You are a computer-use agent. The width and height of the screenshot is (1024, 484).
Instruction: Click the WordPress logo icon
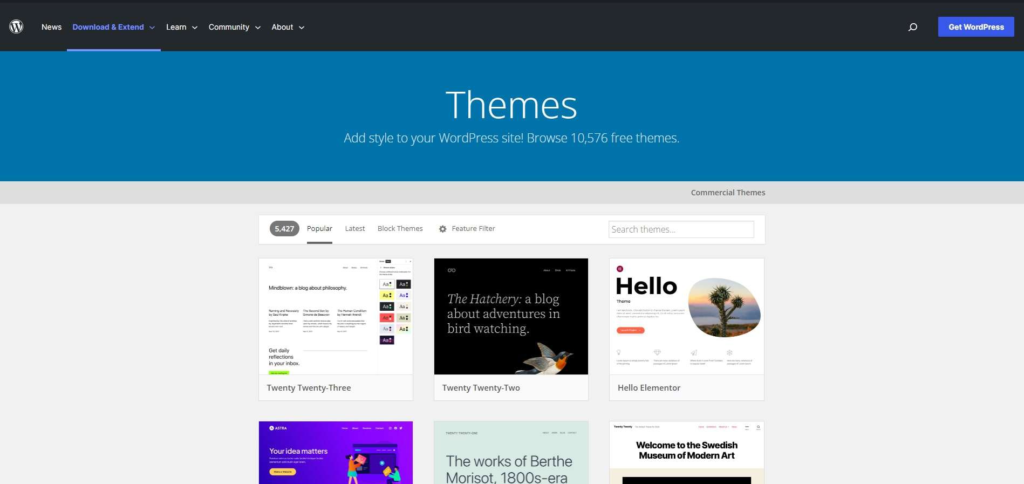point(16,27)
